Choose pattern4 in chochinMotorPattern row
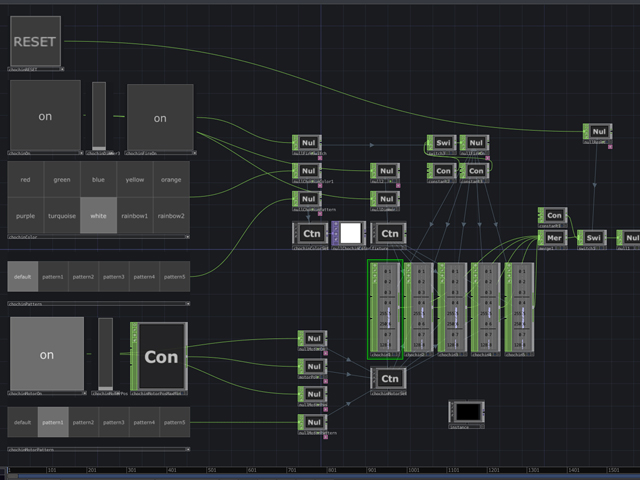The width and height of the screenshot is (640, 480). (144, 422)
